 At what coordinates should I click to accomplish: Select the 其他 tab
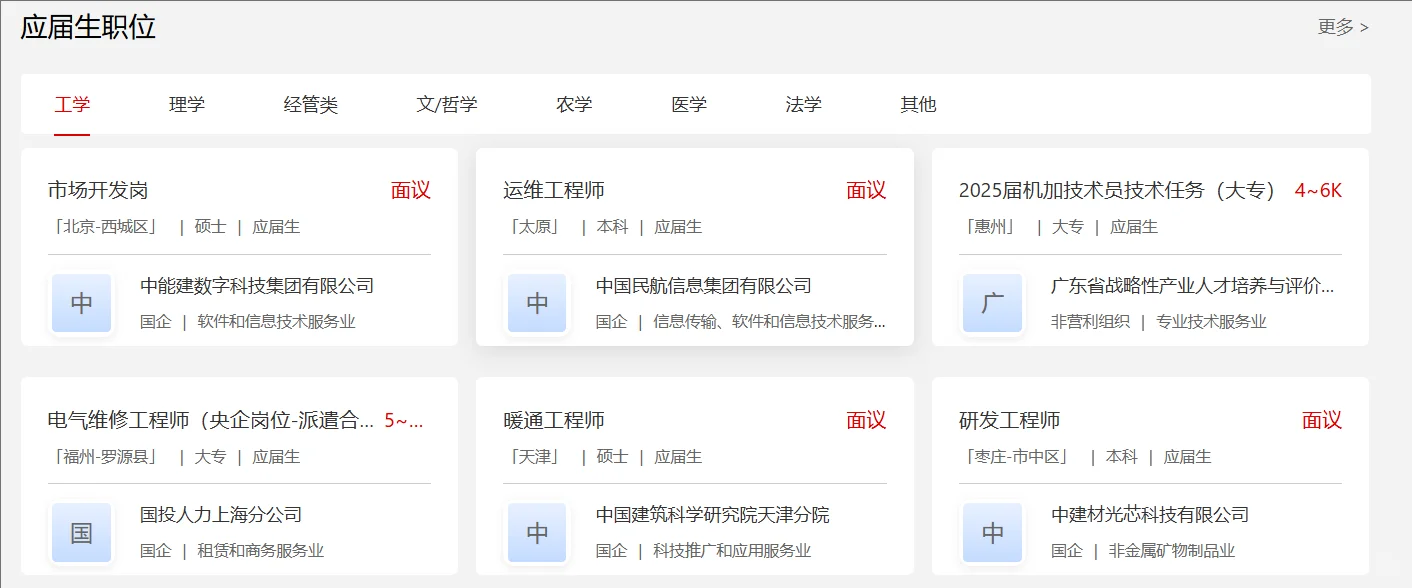(x=918, y=104)
